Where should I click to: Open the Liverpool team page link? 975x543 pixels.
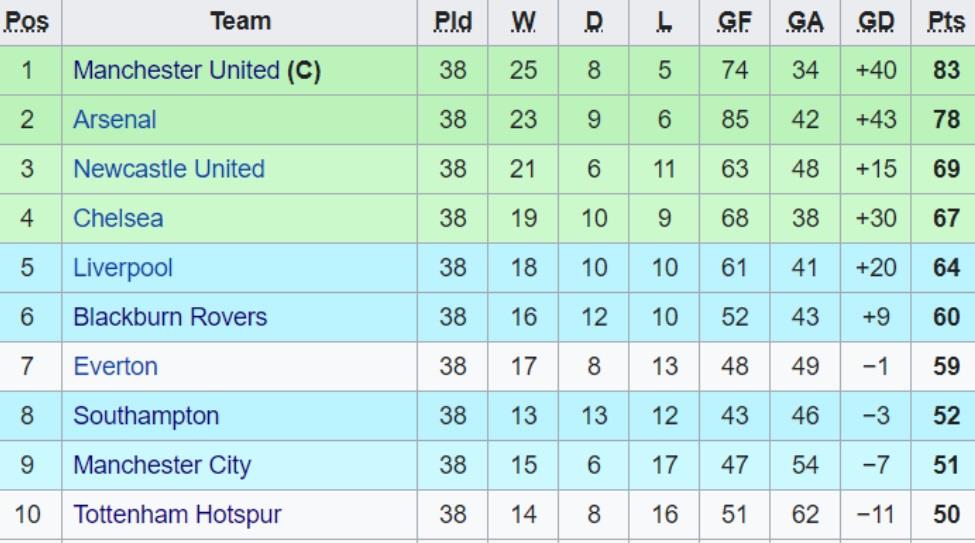(123, 268)
